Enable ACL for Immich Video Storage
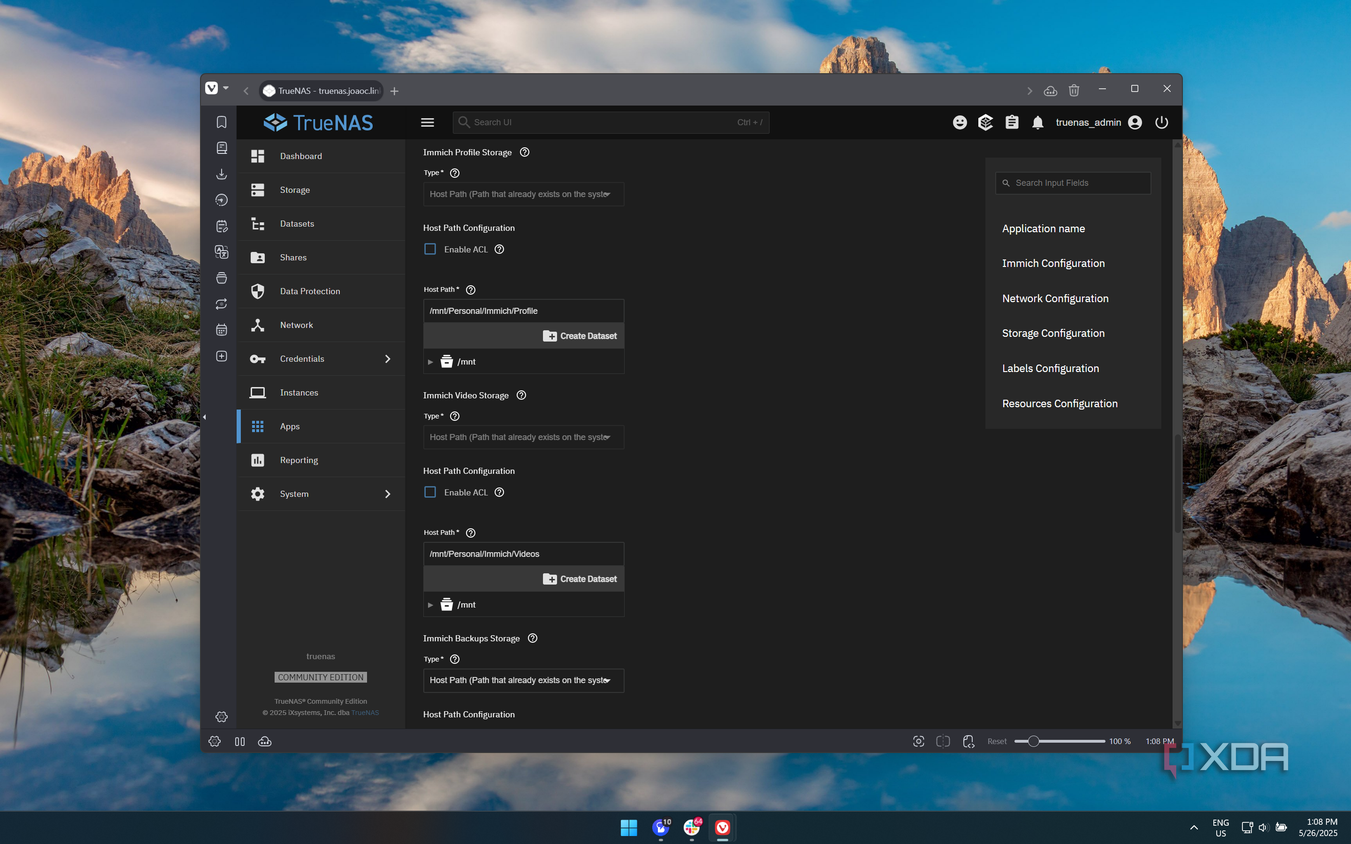 pos(430,492)
